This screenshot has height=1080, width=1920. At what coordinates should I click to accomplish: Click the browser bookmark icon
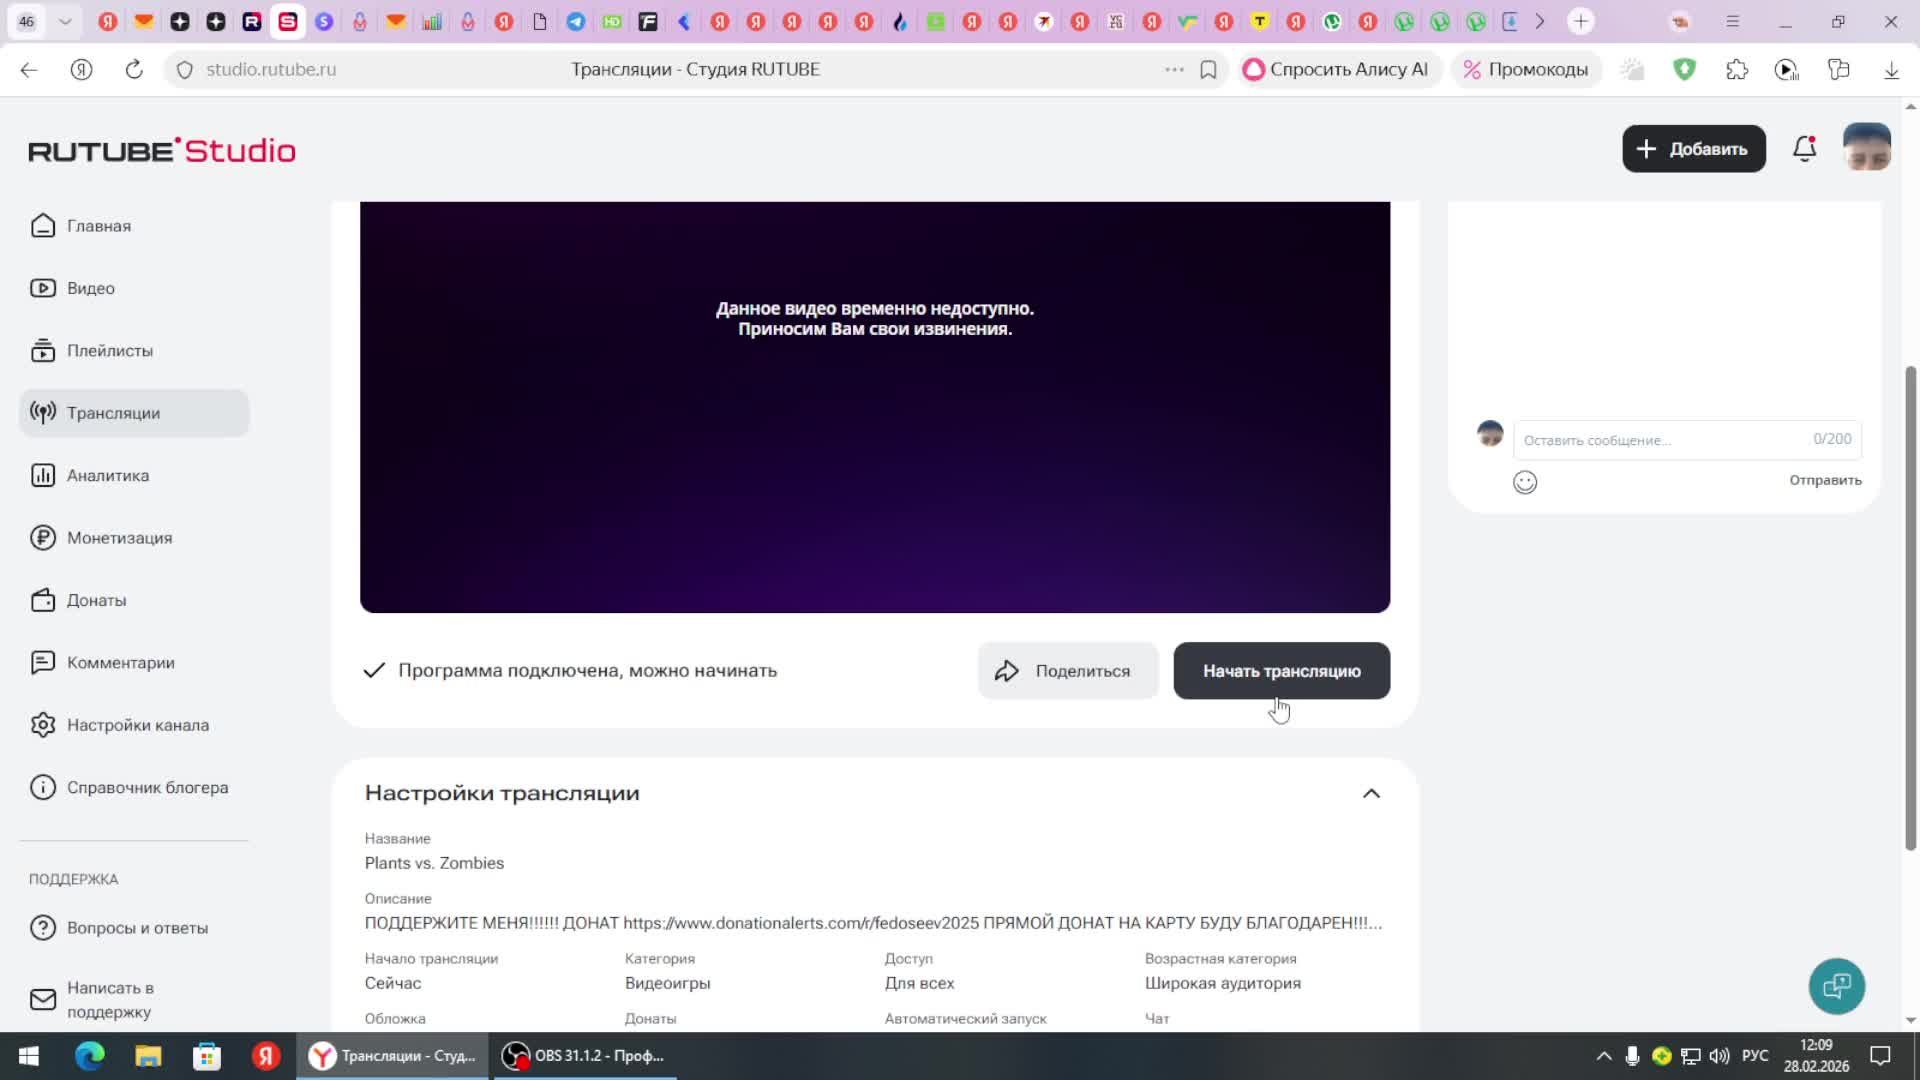pyautogui.click(x=1208, y=70)
